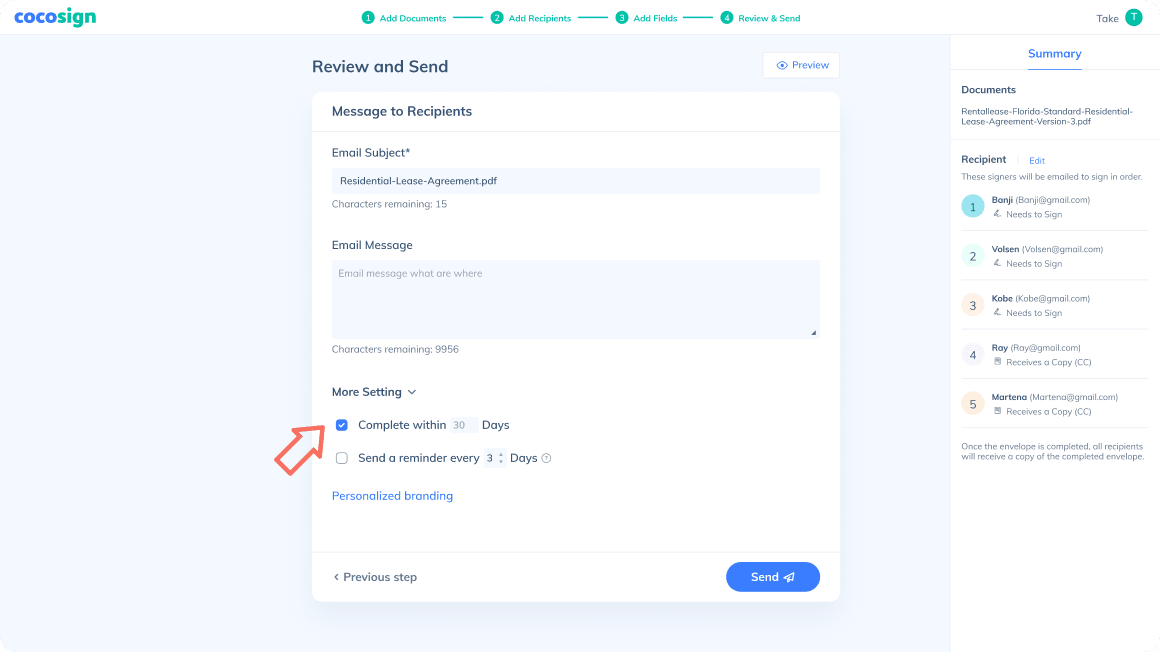1160x652 pixels.
Task: Click the Send button
Action: click(772, 577)
